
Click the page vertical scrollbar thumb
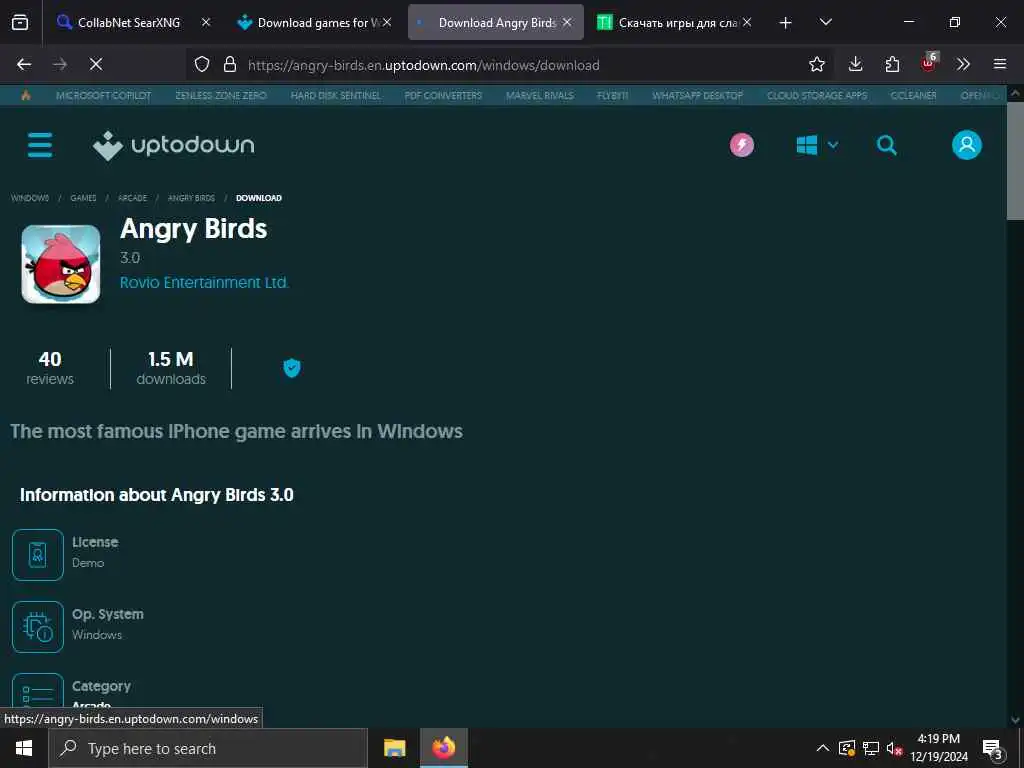click(x=1015, y=161)
